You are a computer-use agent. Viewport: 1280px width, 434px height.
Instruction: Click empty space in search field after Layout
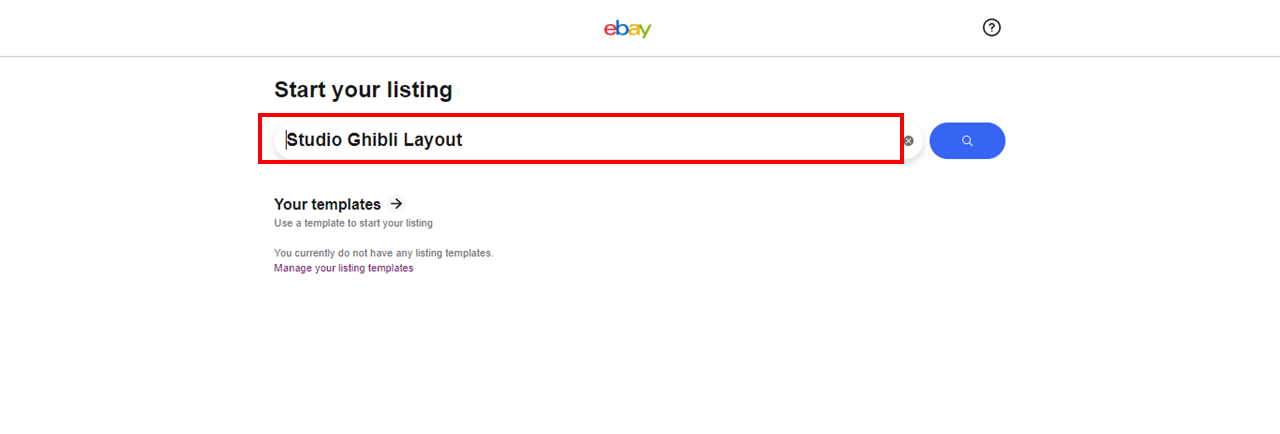point(680,140)
